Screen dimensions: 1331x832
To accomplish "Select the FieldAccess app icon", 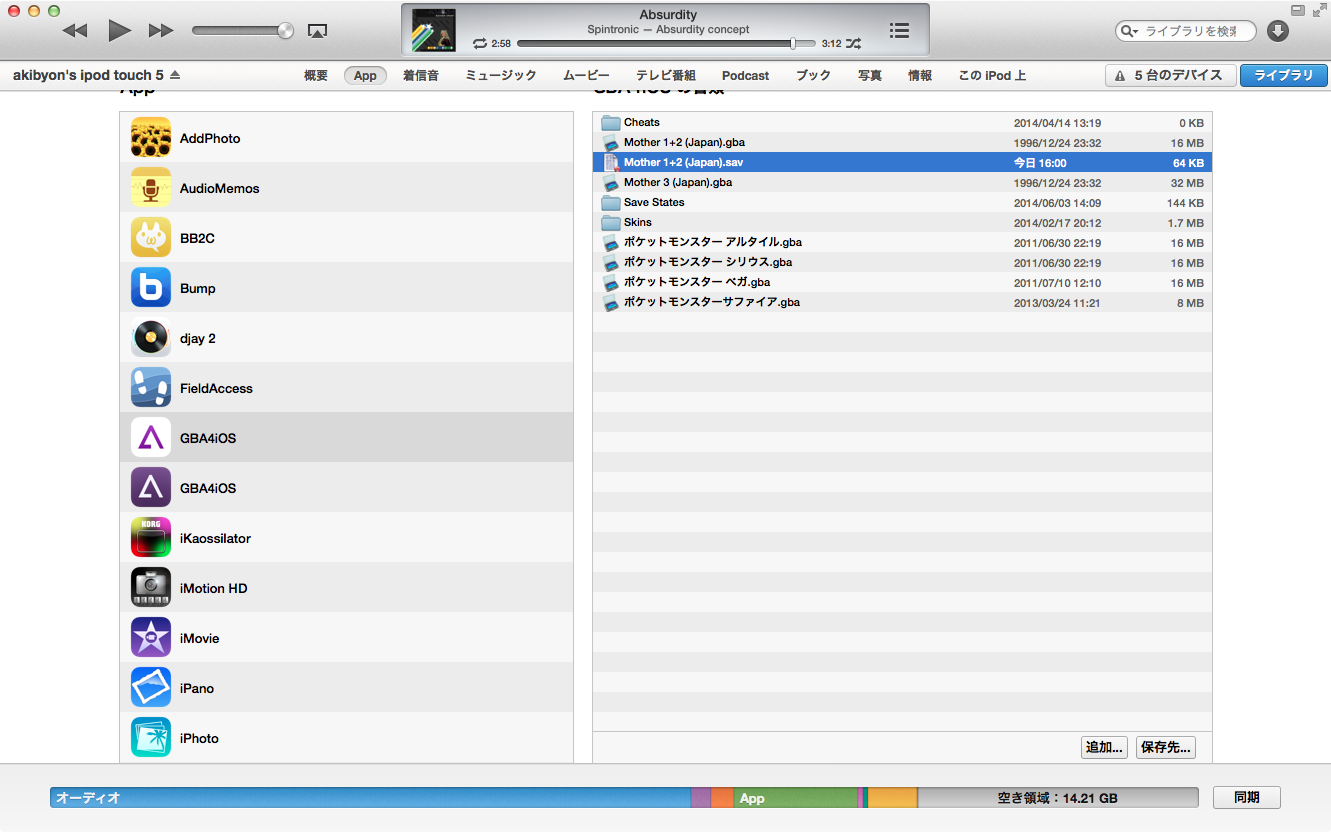I will coord(151,388).
